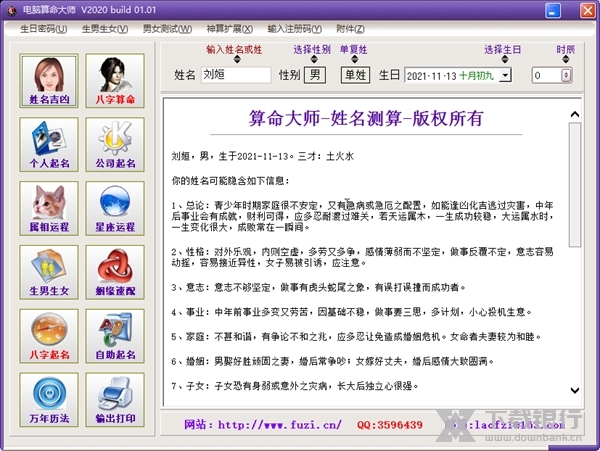Toggle the 性别 gender button showing 男
The width and height of the screenshot is (600, 451).
[315, 75]
